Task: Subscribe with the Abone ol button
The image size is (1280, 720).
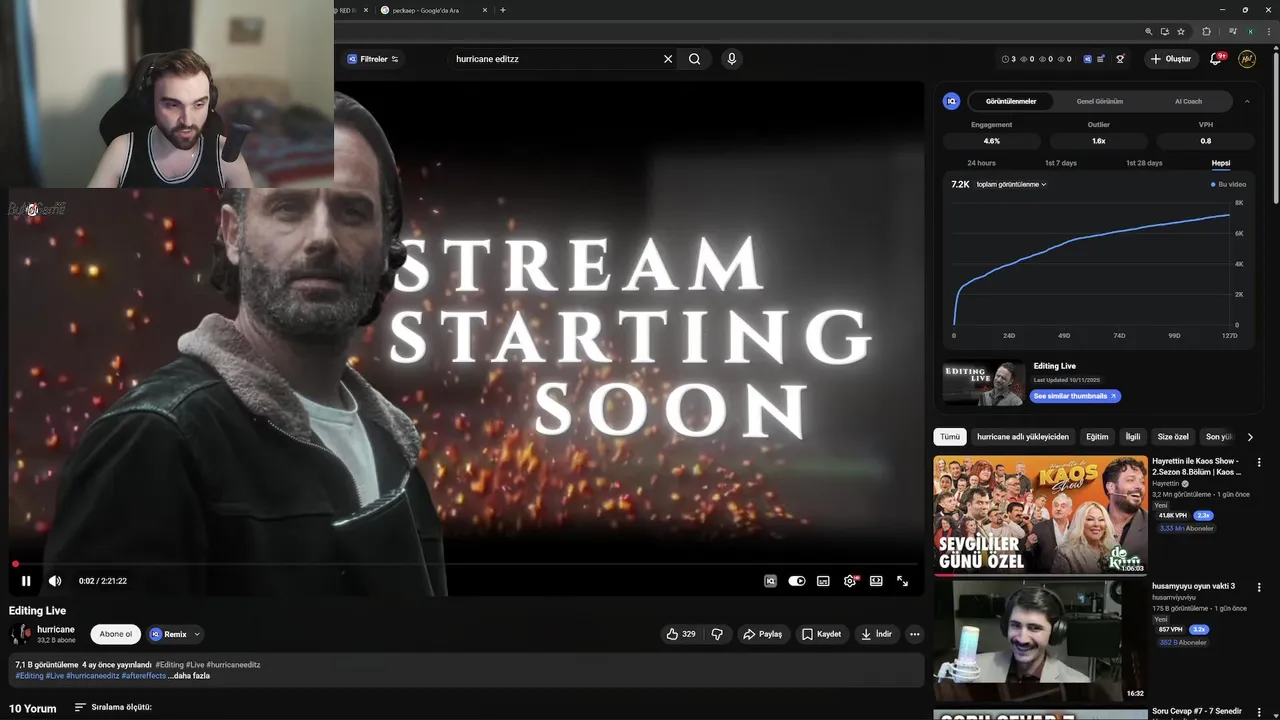Action: click(x=115, y=634)
